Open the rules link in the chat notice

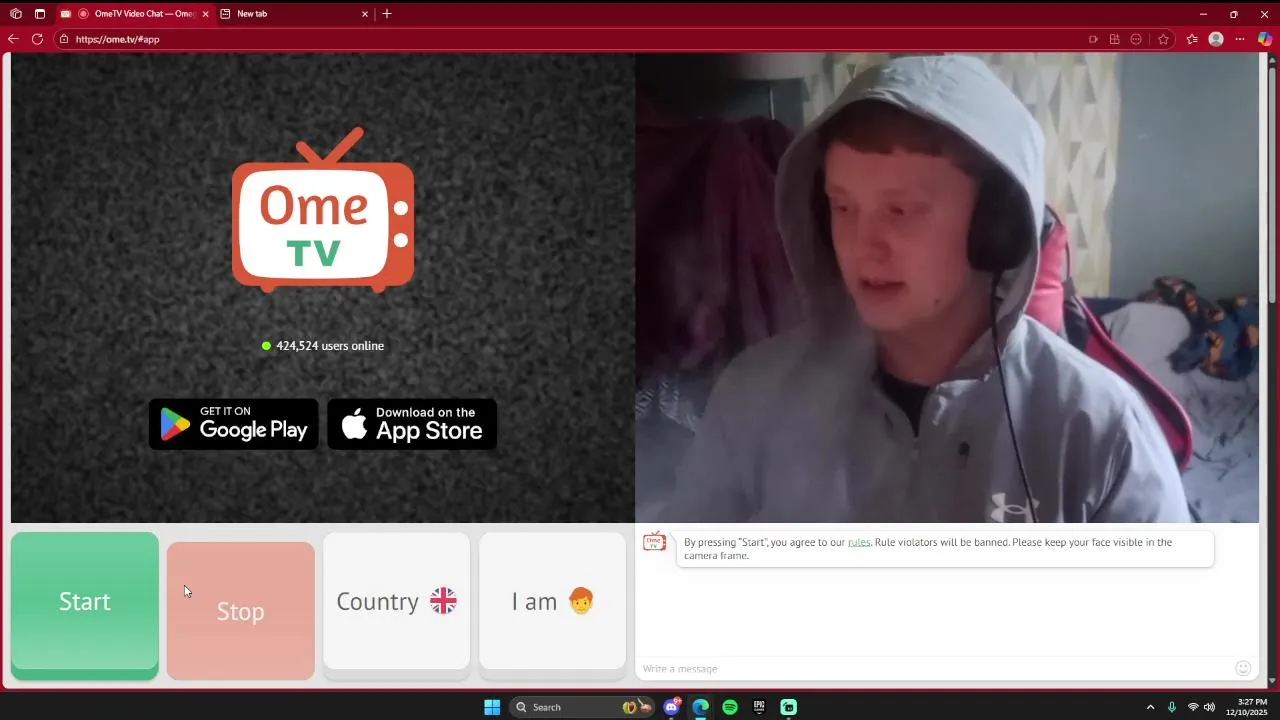[x=859, y=542]
